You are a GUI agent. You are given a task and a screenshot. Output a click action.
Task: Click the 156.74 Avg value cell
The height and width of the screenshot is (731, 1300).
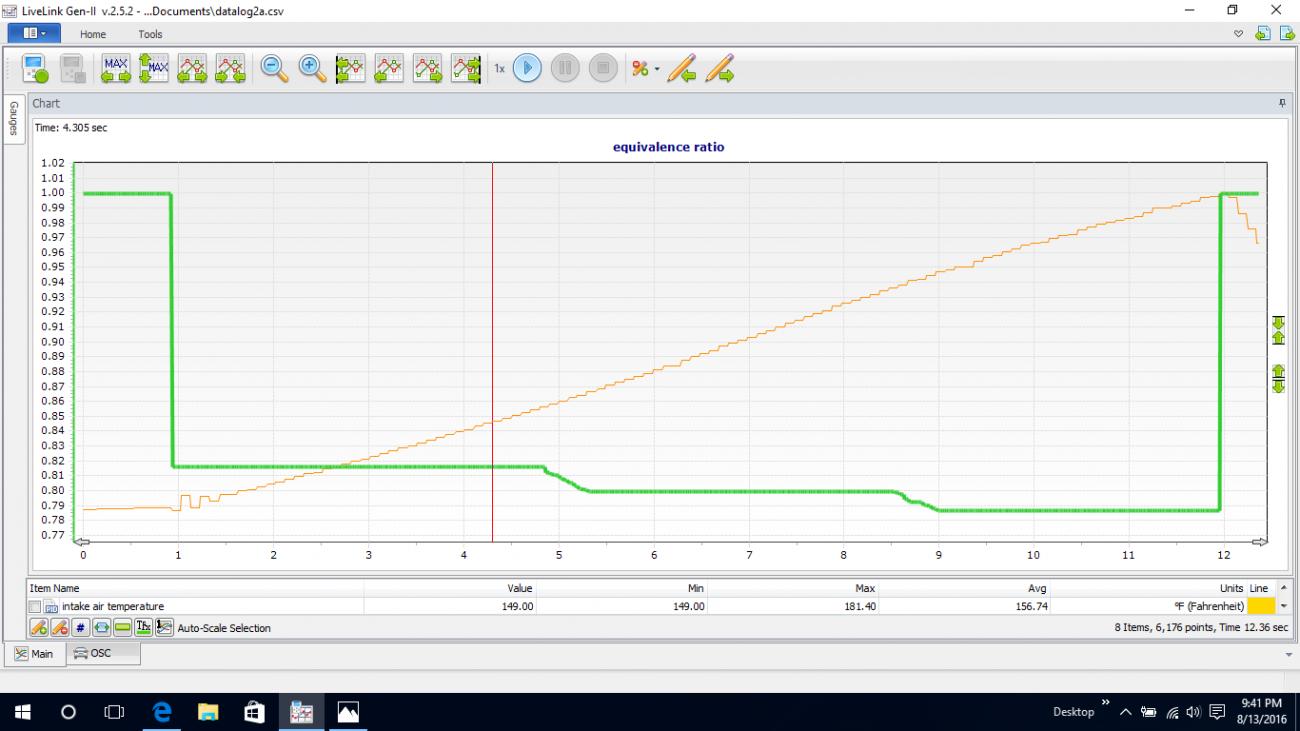point(965,606)
